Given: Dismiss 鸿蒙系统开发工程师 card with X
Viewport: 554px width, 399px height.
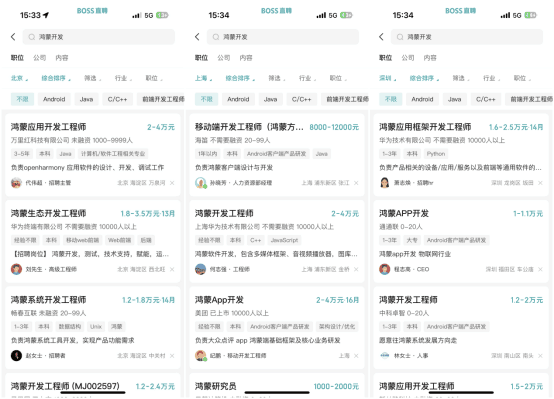Looking at the screenshot, I should (172, 356).
